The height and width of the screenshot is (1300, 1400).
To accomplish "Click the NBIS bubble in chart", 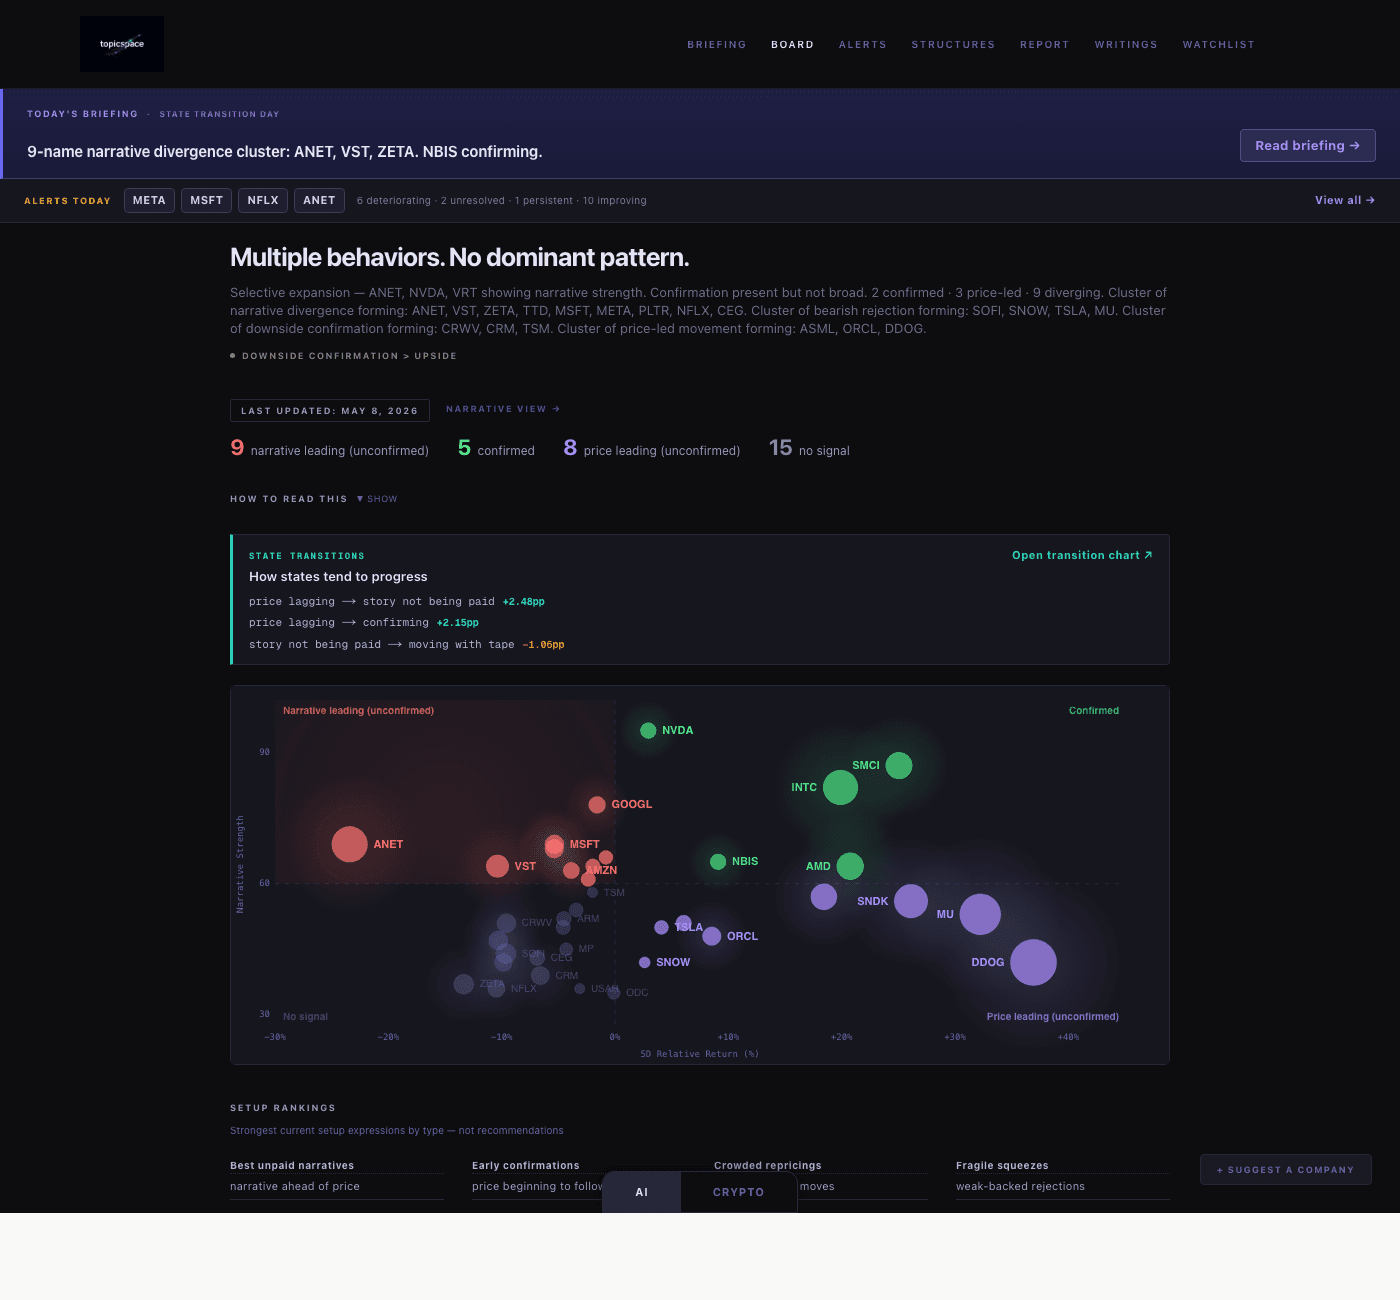I will click(718, 861).
